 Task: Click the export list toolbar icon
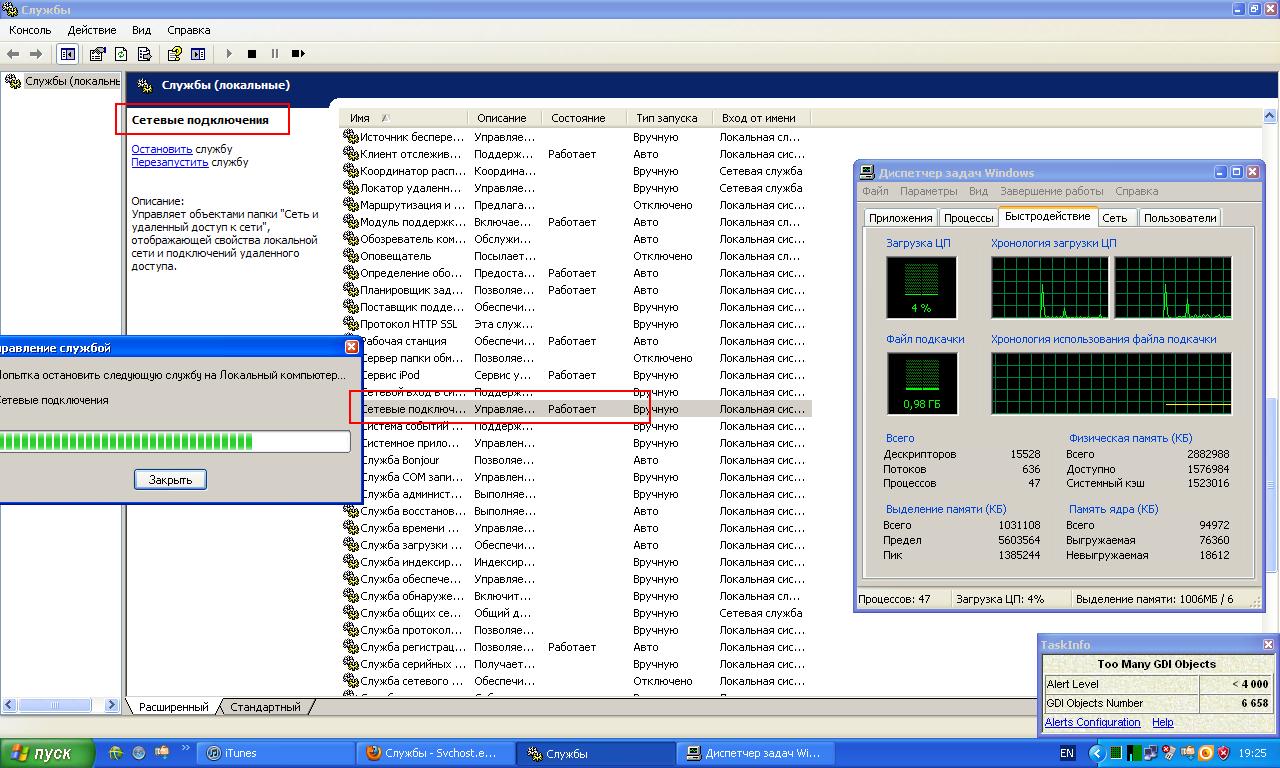(144, 54)
